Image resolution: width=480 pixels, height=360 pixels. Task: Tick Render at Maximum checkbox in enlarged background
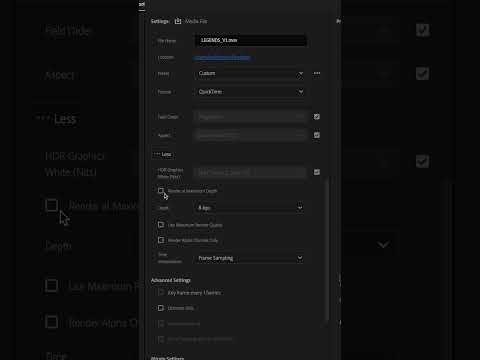tap(52, 205)
